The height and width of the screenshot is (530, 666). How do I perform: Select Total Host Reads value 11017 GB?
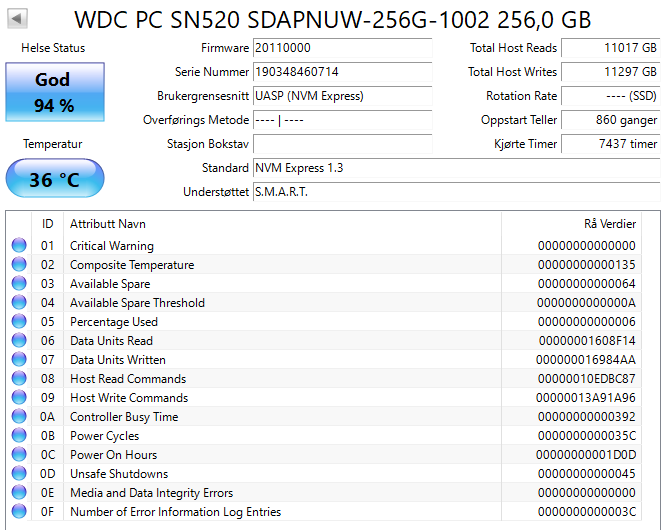tap(611, 48)
